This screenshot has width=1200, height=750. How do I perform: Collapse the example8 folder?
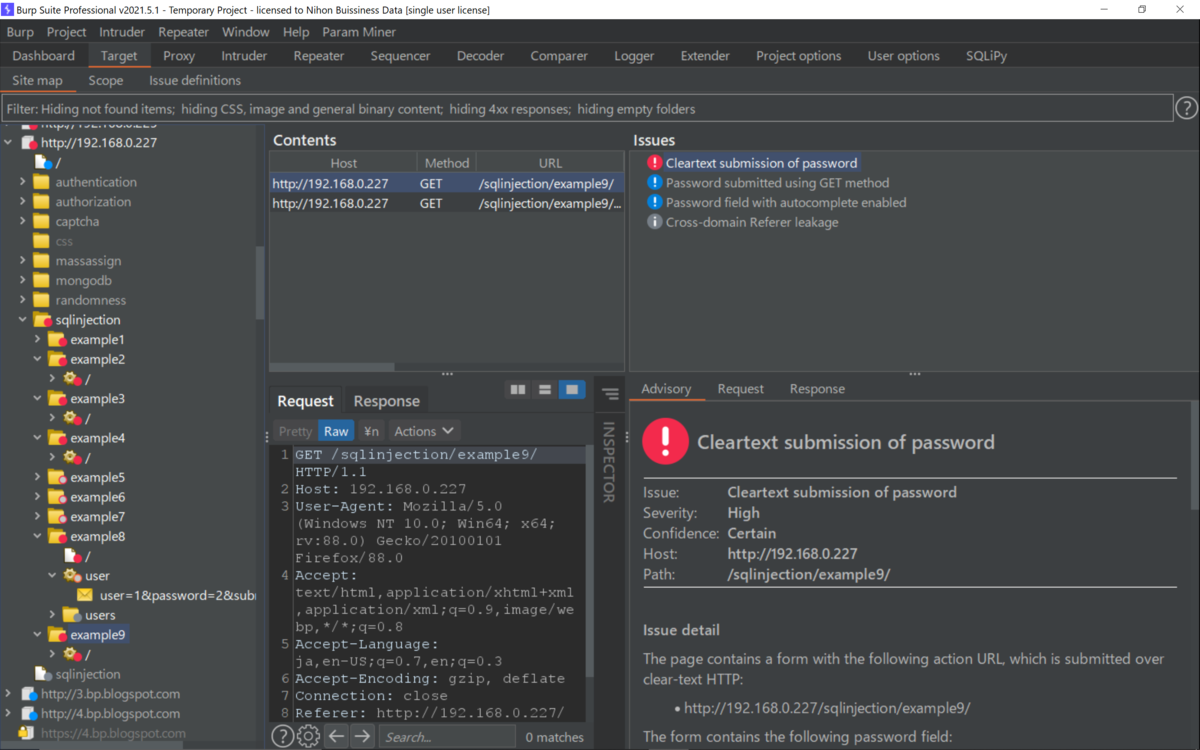[x=38, y=537]
